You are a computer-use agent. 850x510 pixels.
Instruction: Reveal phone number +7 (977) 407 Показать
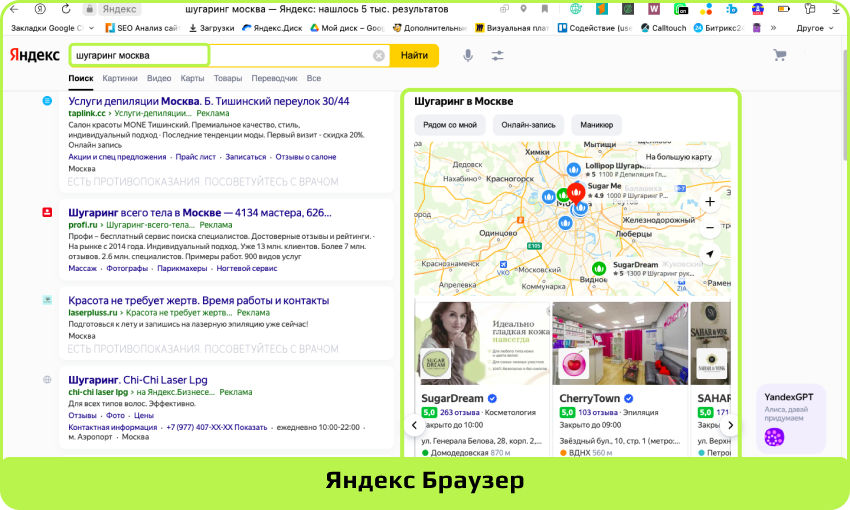217,427
